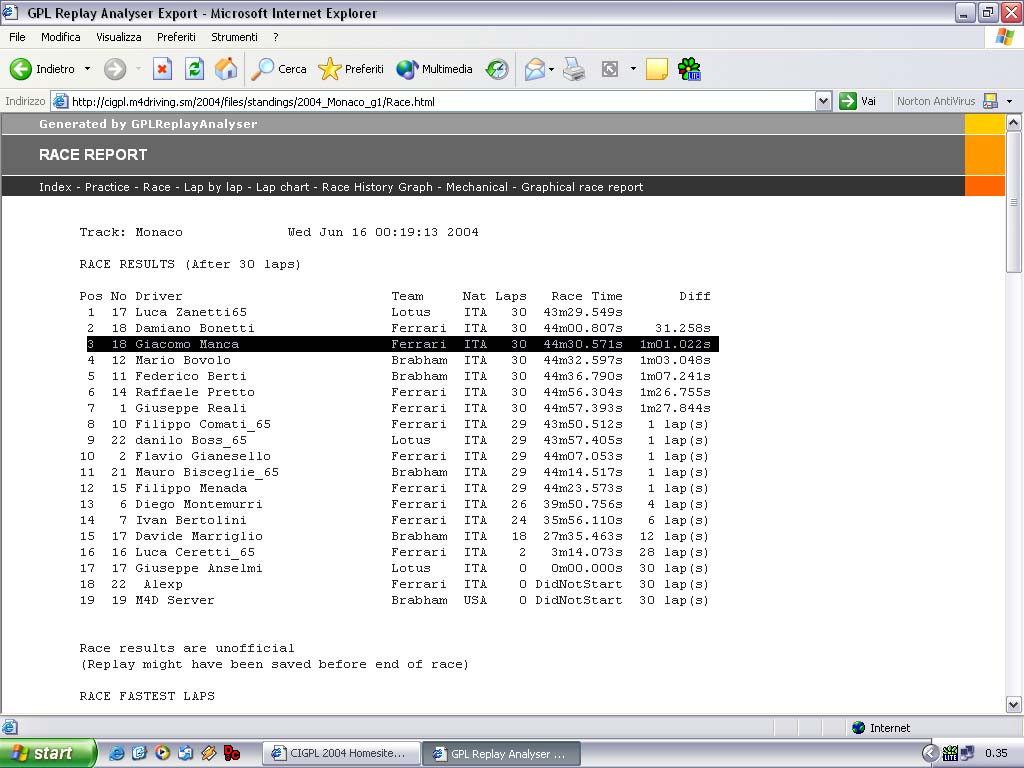Open the File menu
1024x768 pixels.
tap(17, 37)
